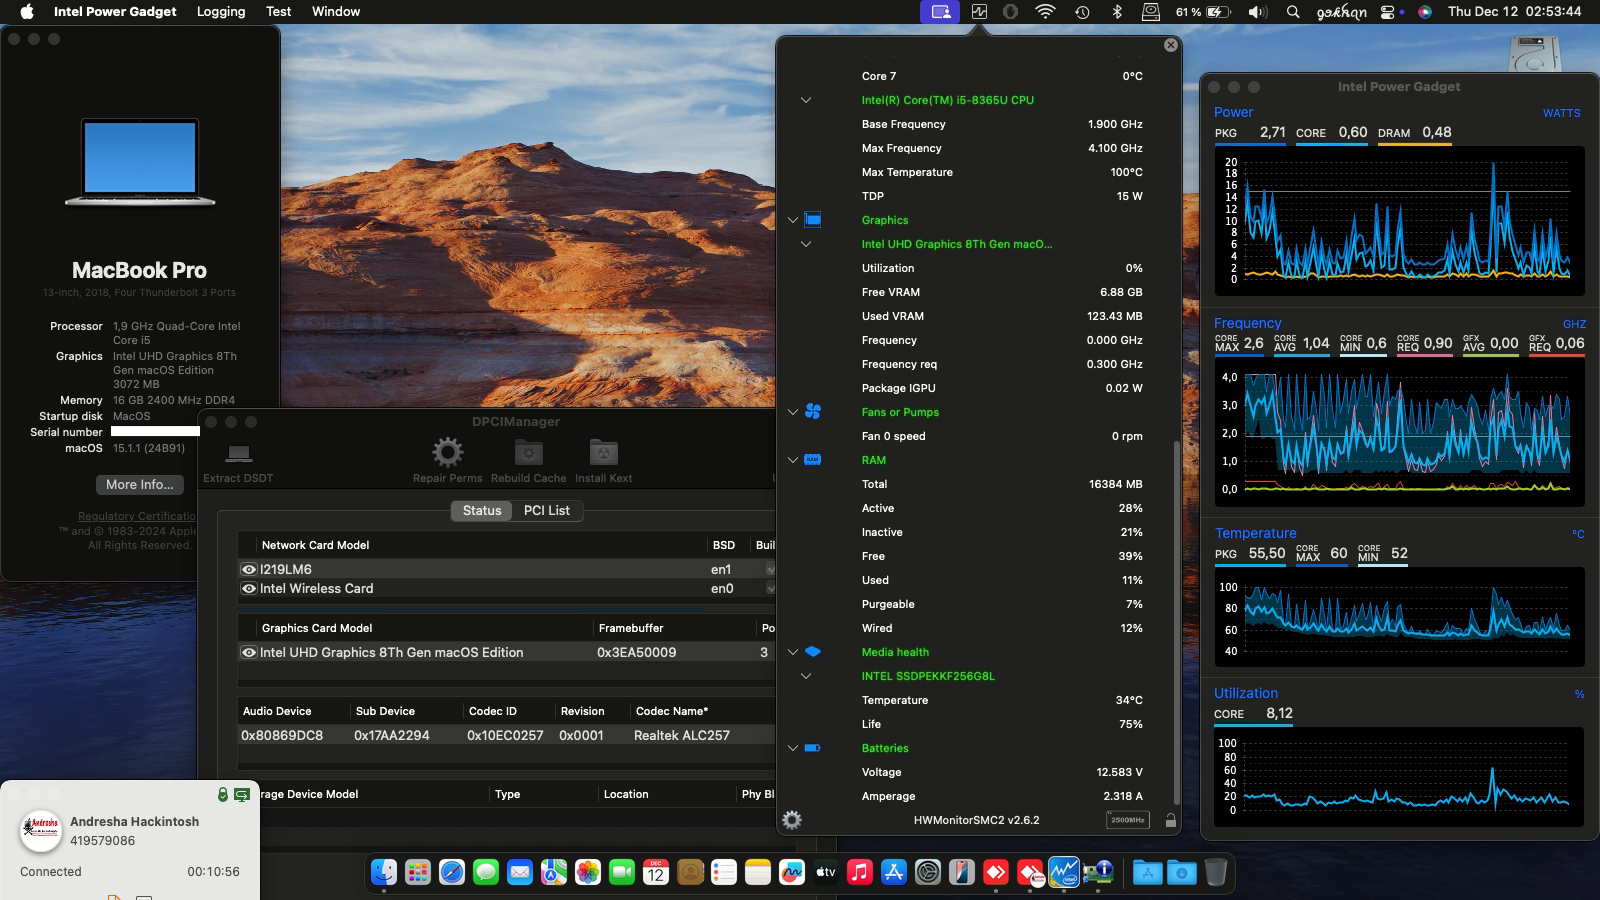Toggle visibility of Intel Wireless Card entry
The image size is (1600, 900).
248,589
